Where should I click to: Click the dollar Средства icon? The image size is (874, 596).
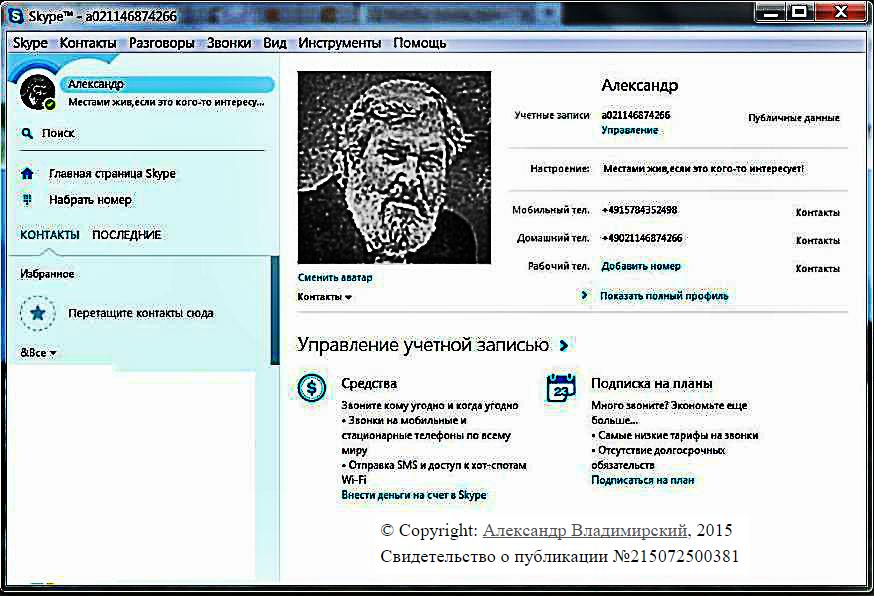312,387
